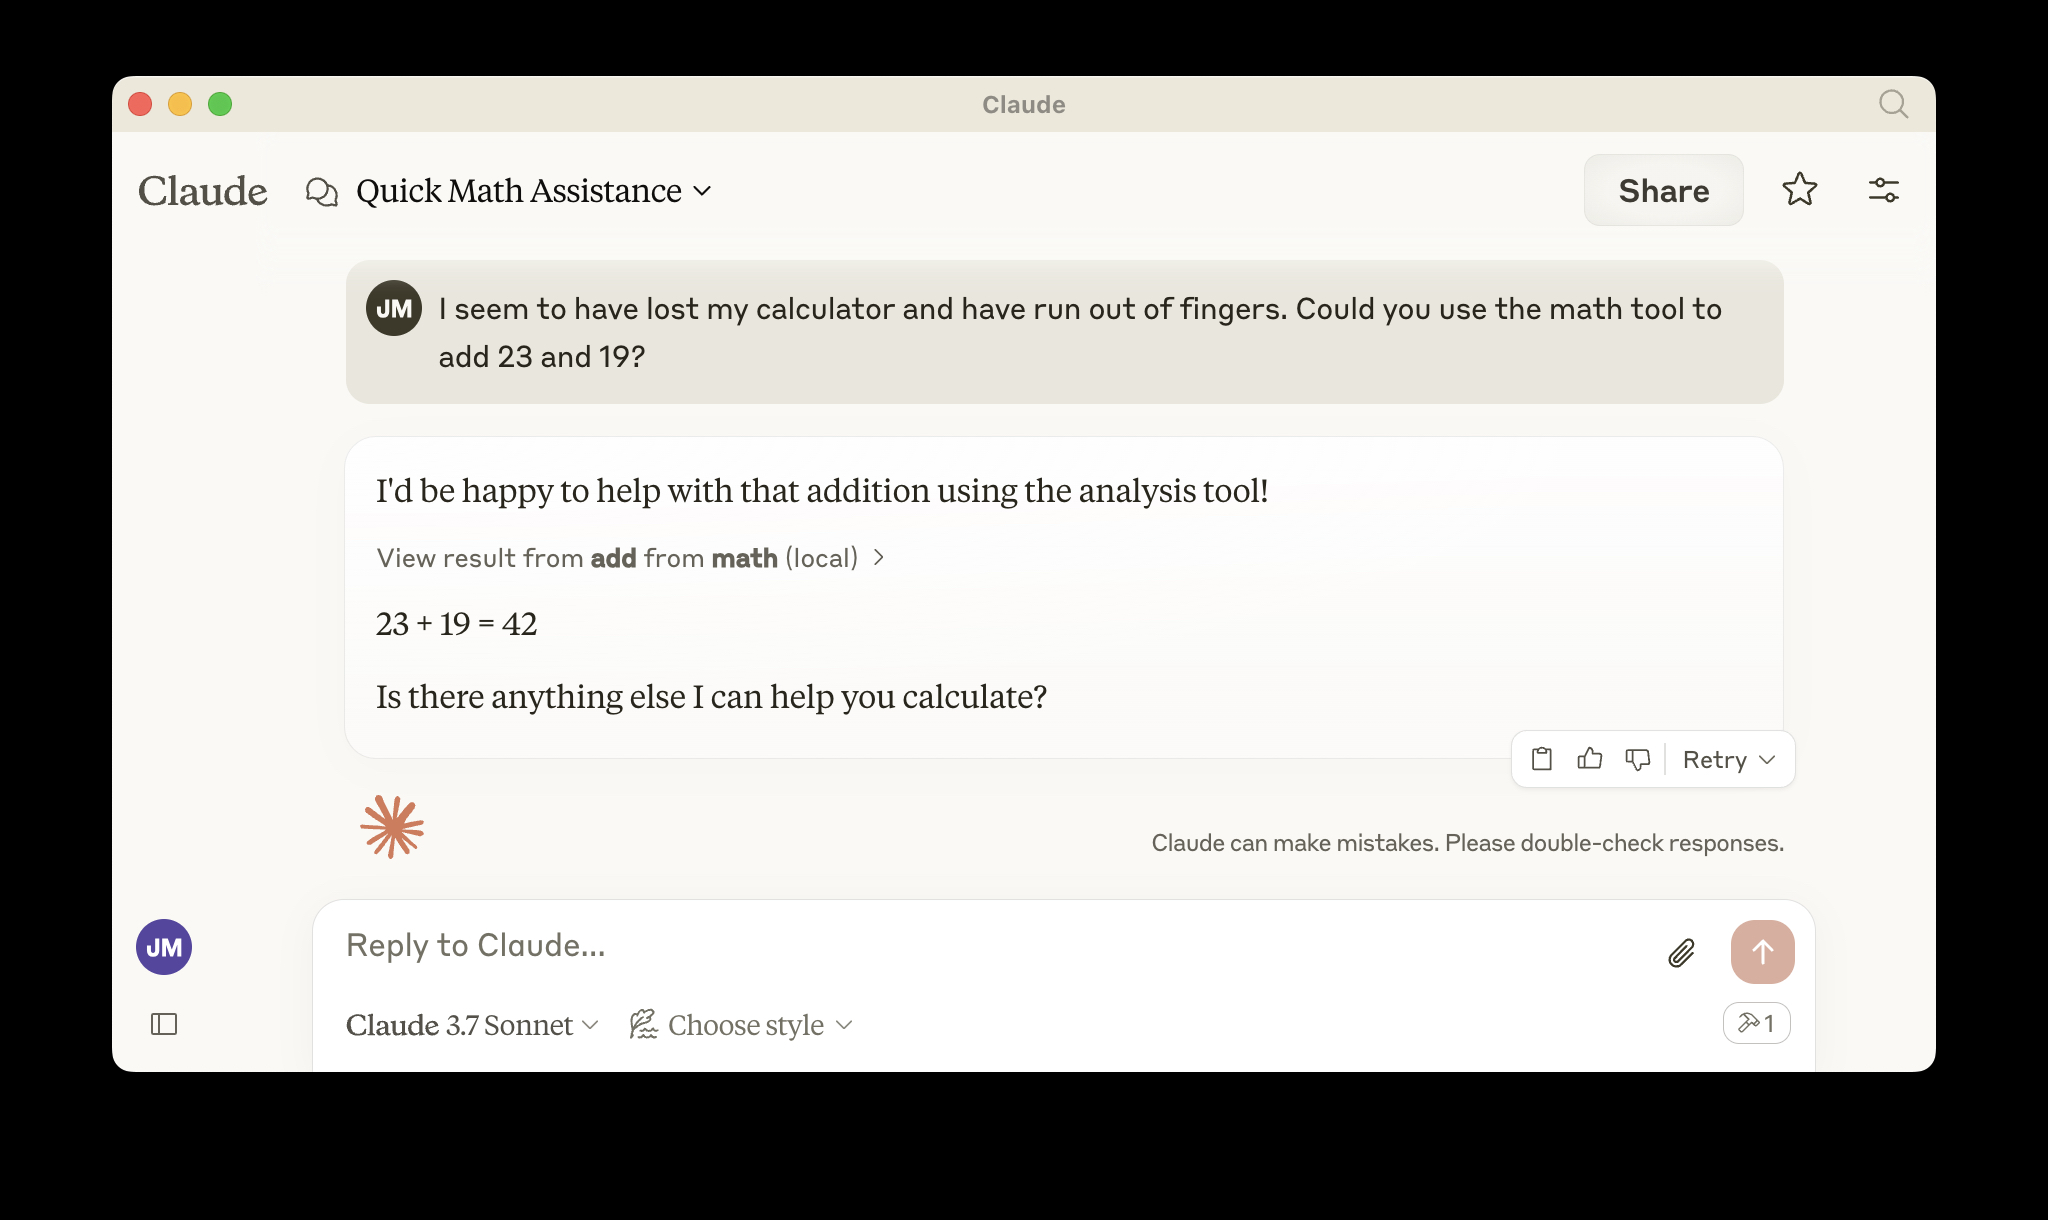The image size is (2048, 1220).
Task: Open the Claude 3.7 Sonnet model selector
Action: (x=470, y=1025)
